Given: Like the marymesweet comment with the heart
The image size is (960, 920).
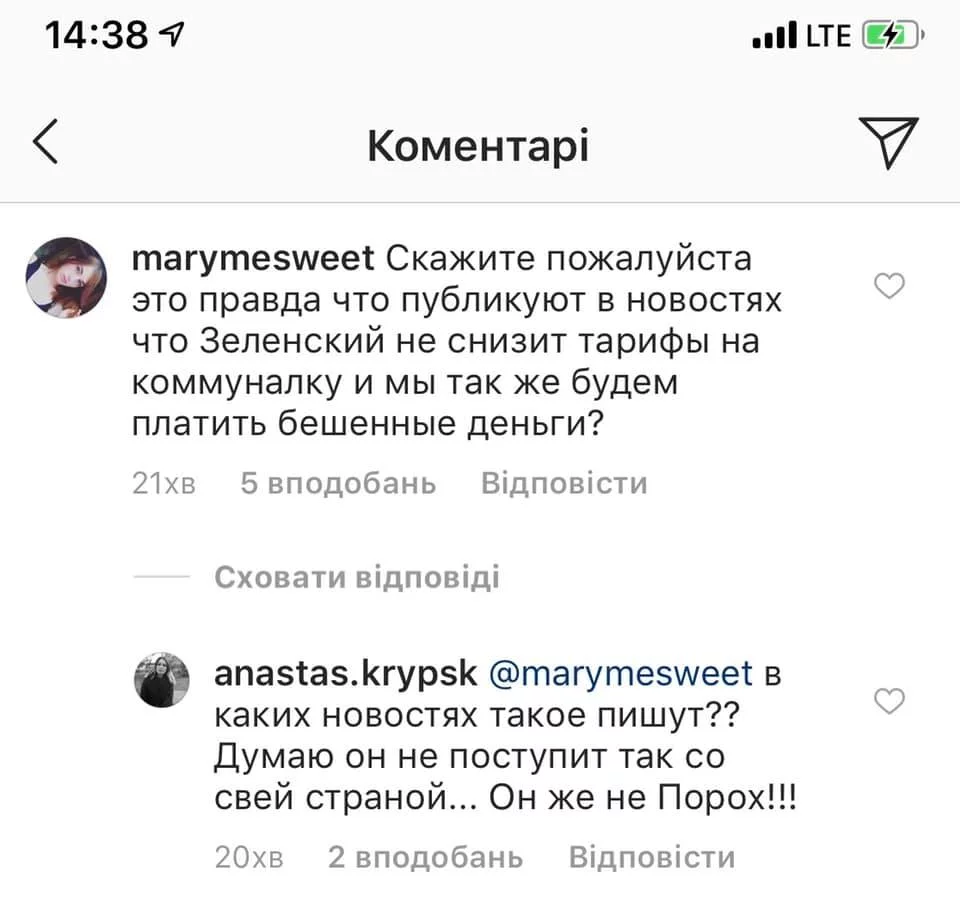Looking at the screenshot, I should pyautogui.click(x=889, y=287).
